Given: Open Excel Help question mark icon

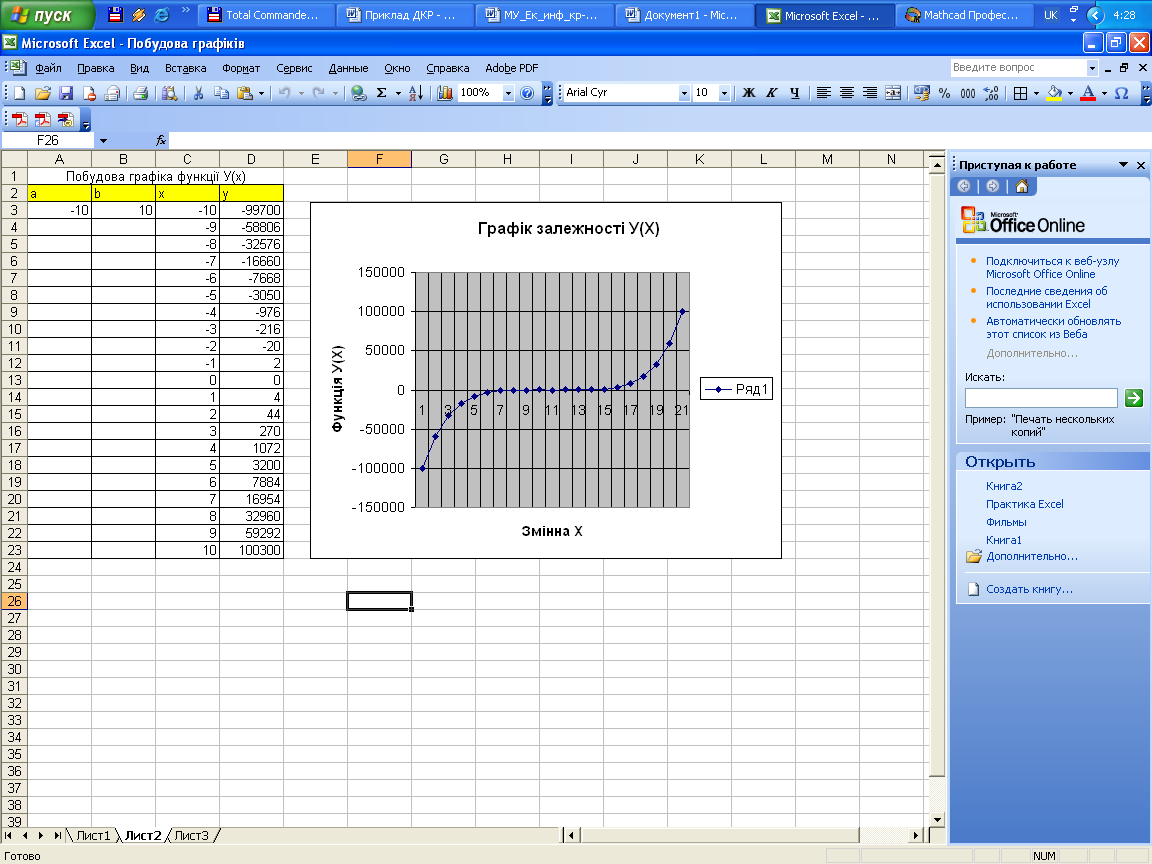Looking at the screenshot, I should point(527,93).
